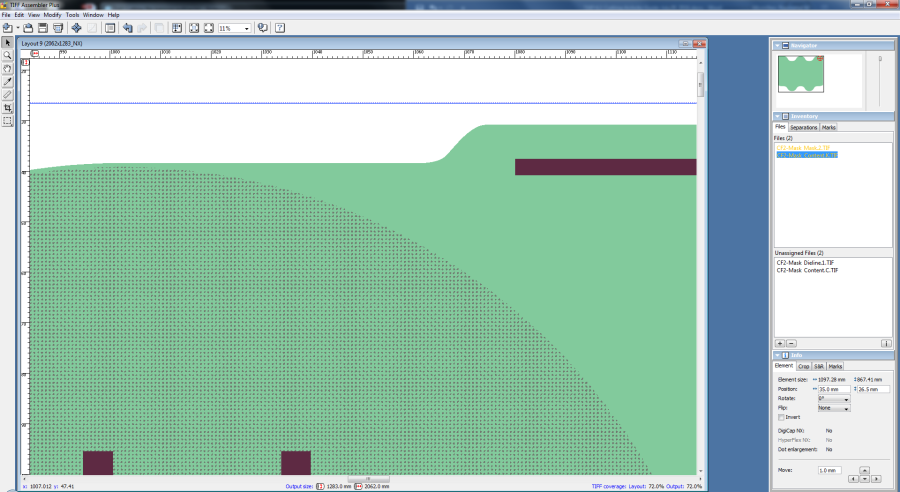Collapse the Inventory panel
The width and height of the screenshot is (900, 492).
[776, 117]
